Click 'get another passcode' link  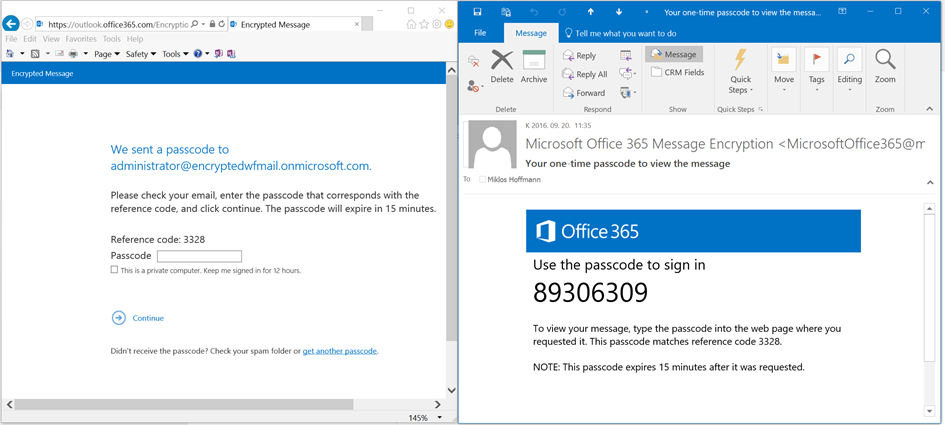click(x=340, y=351)
